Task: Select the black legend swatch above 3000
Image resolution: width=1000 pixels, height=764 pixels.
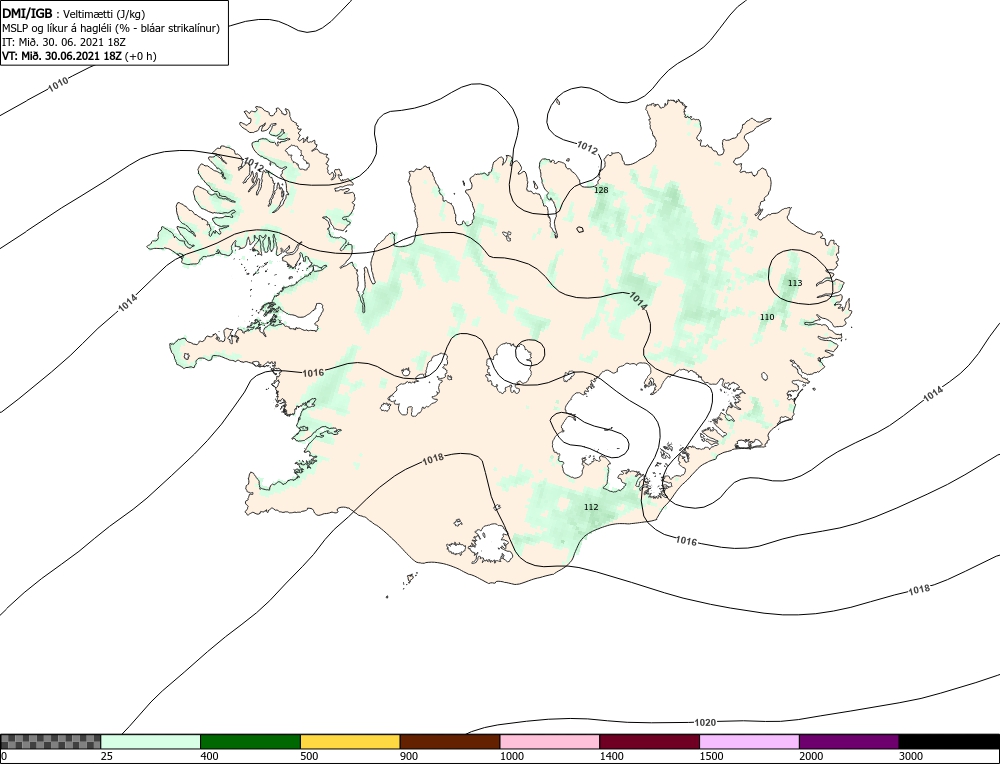Action: pos(949,741)
